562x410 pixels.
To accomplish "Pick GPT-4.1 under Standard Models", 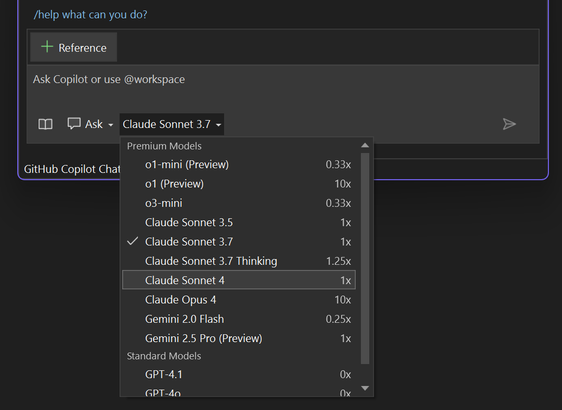I will (239, 375).
